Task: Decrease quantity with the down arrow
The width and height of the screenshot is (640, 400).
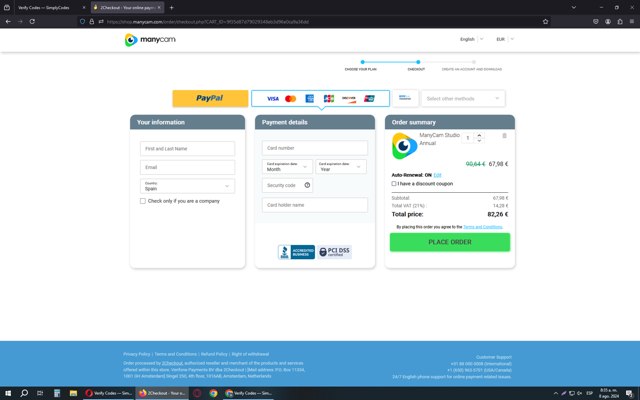Action: click(x=480, y=141)
